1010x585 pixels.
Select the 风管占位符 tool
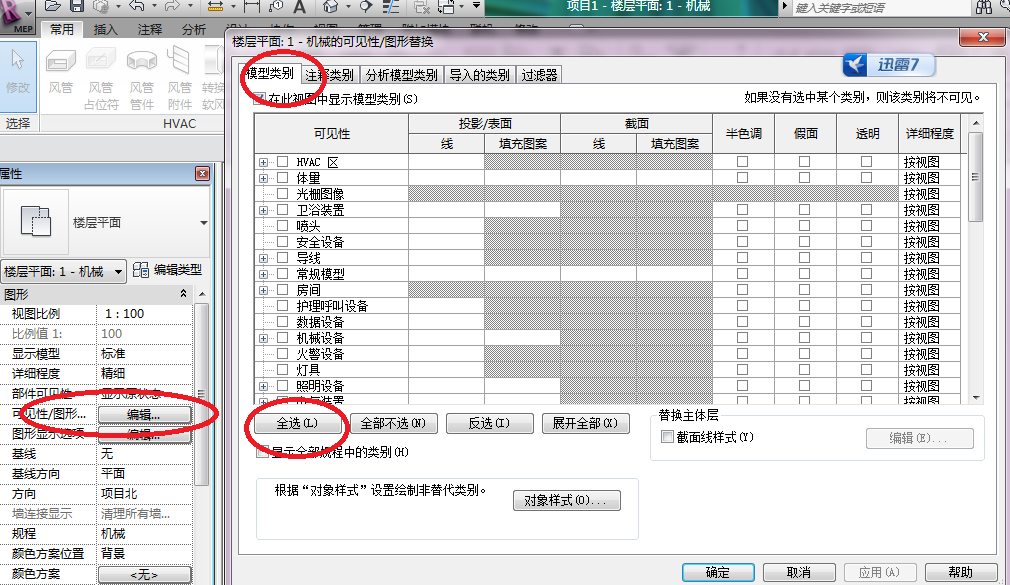click(101, 77)
